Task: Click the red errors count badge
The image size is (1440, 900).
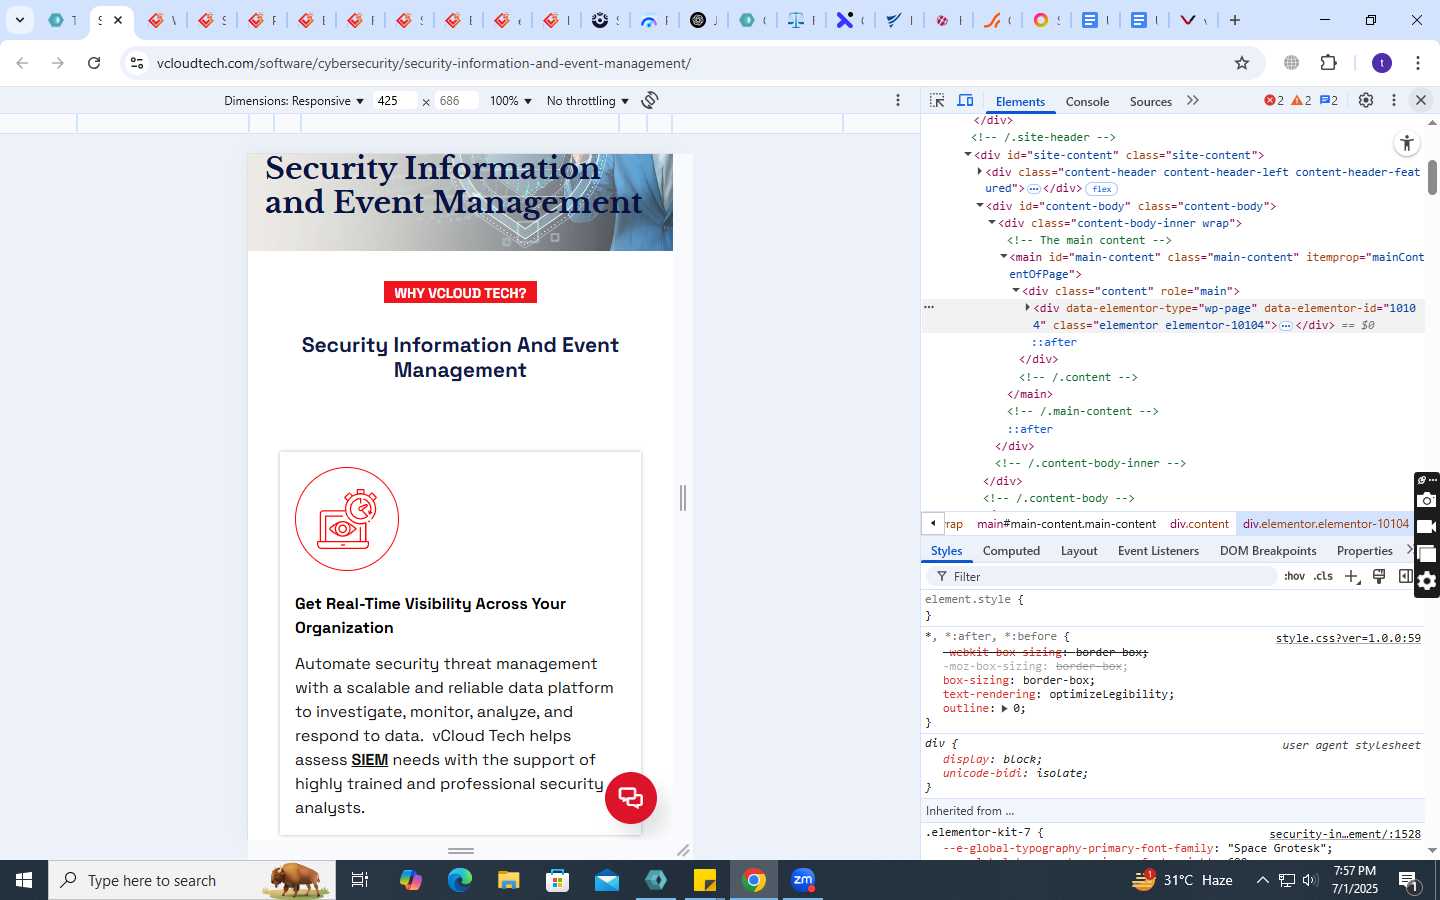Action: 1274,100
